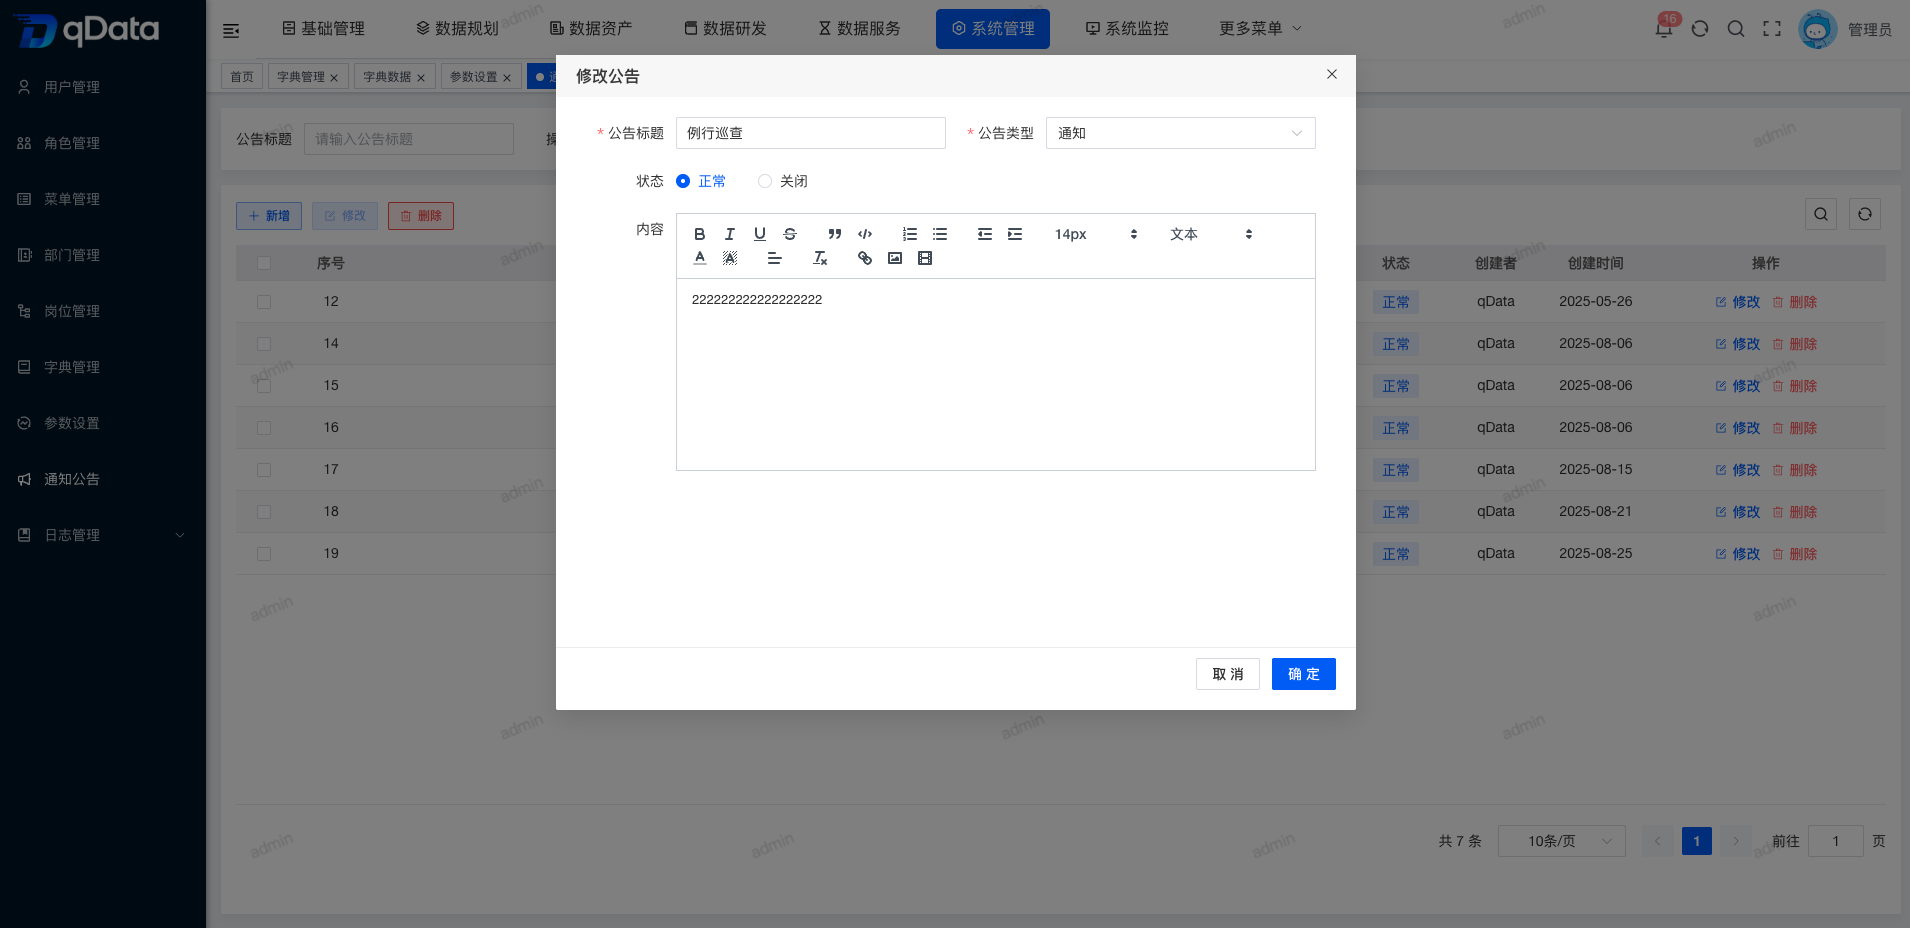Open the text alignment options
Image resolution: width=1910 pixels, height=928 pixels.
pos(775,258)
